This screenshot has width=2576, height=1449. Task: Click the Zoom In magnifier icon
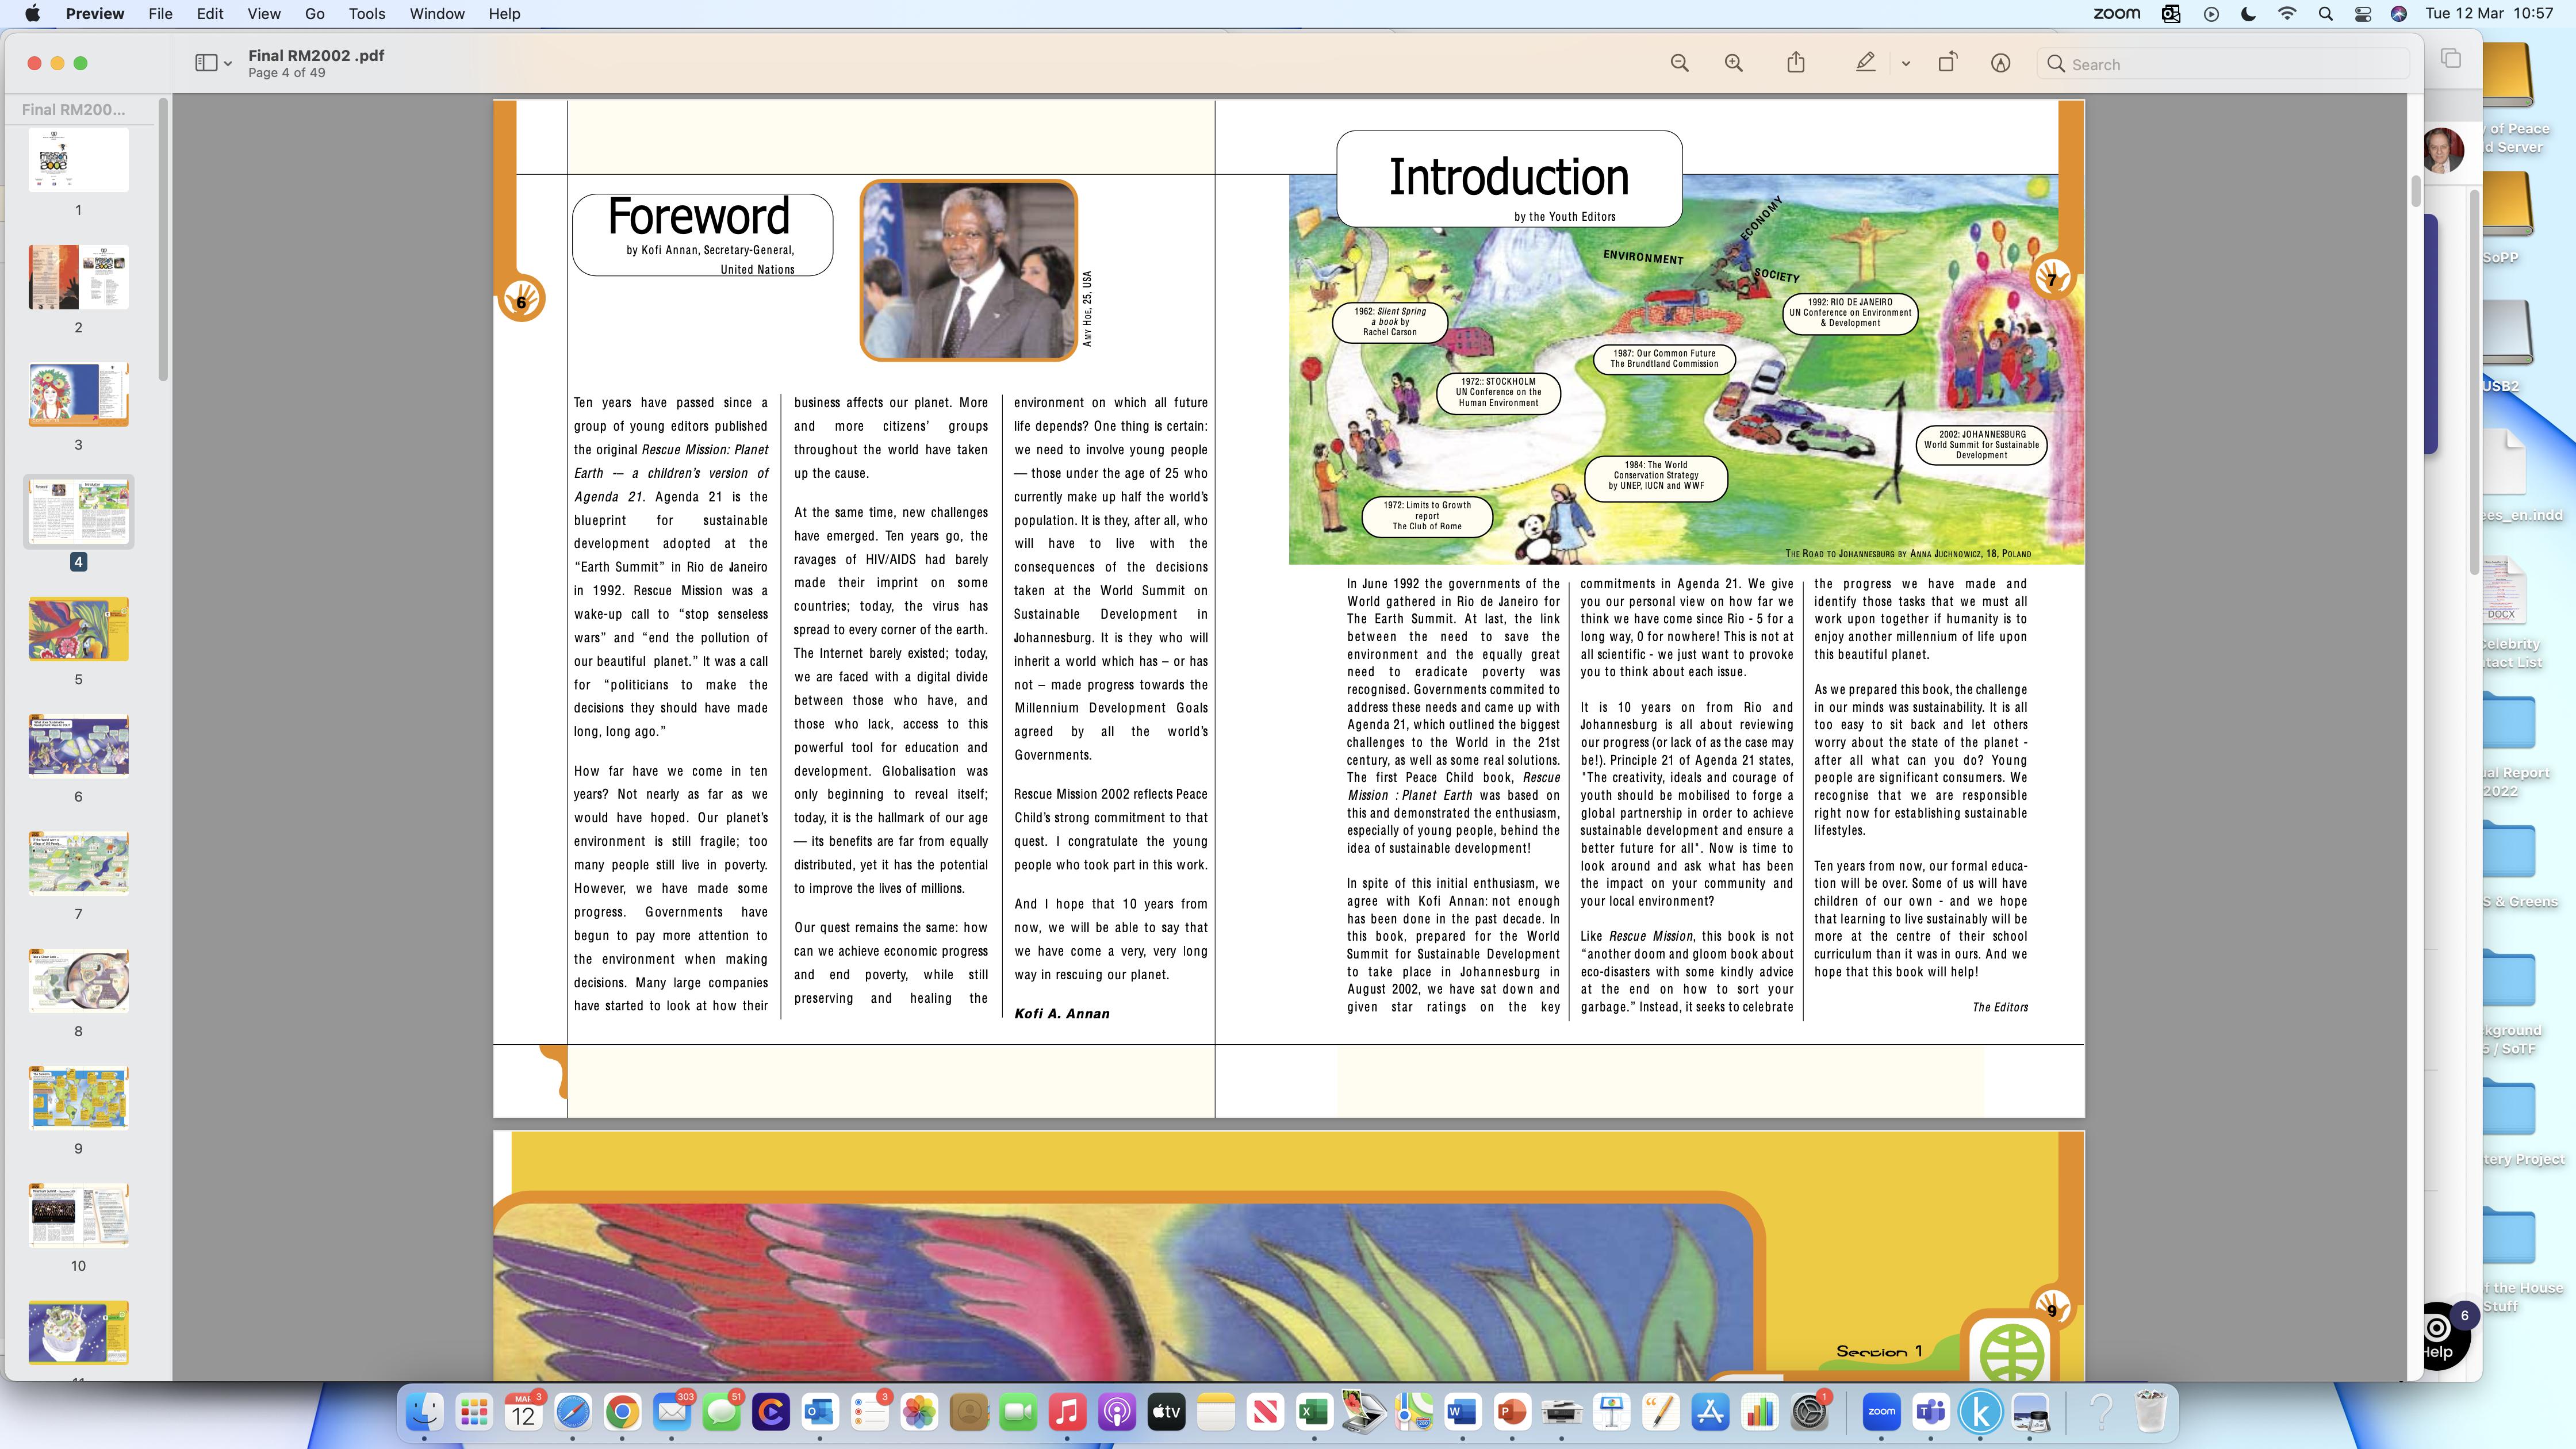click(x=1733, y=63)
